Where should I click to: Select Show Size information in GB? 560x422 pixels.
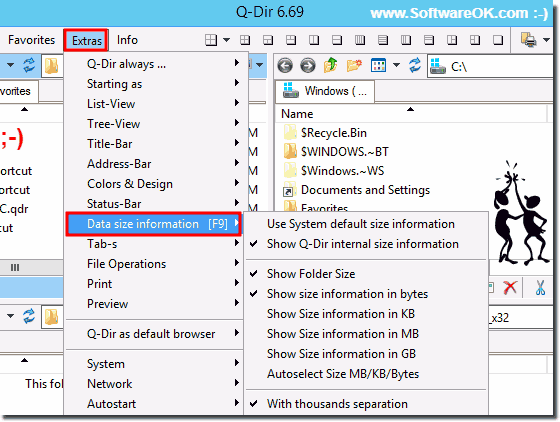coord(341,354)
